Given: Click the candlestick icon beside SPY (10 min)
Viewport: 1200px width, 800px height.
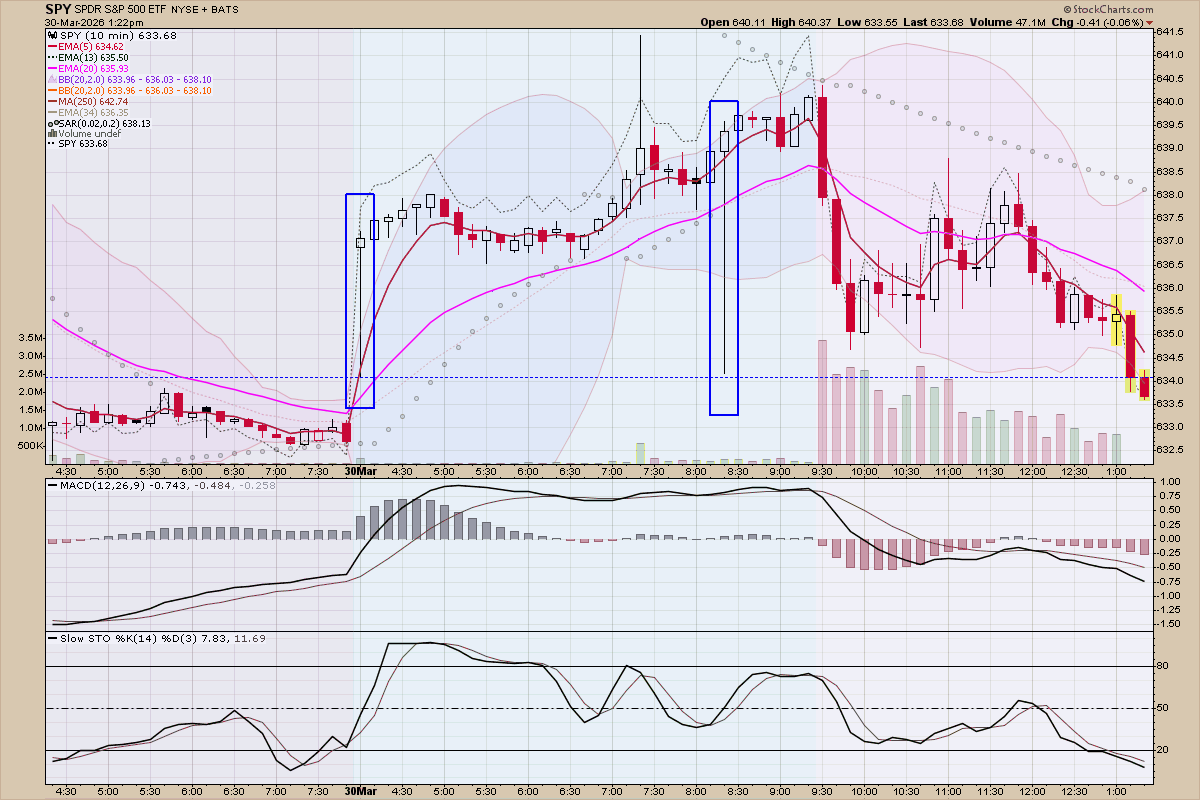Looking at the screenshot, I should click(52, 35).
